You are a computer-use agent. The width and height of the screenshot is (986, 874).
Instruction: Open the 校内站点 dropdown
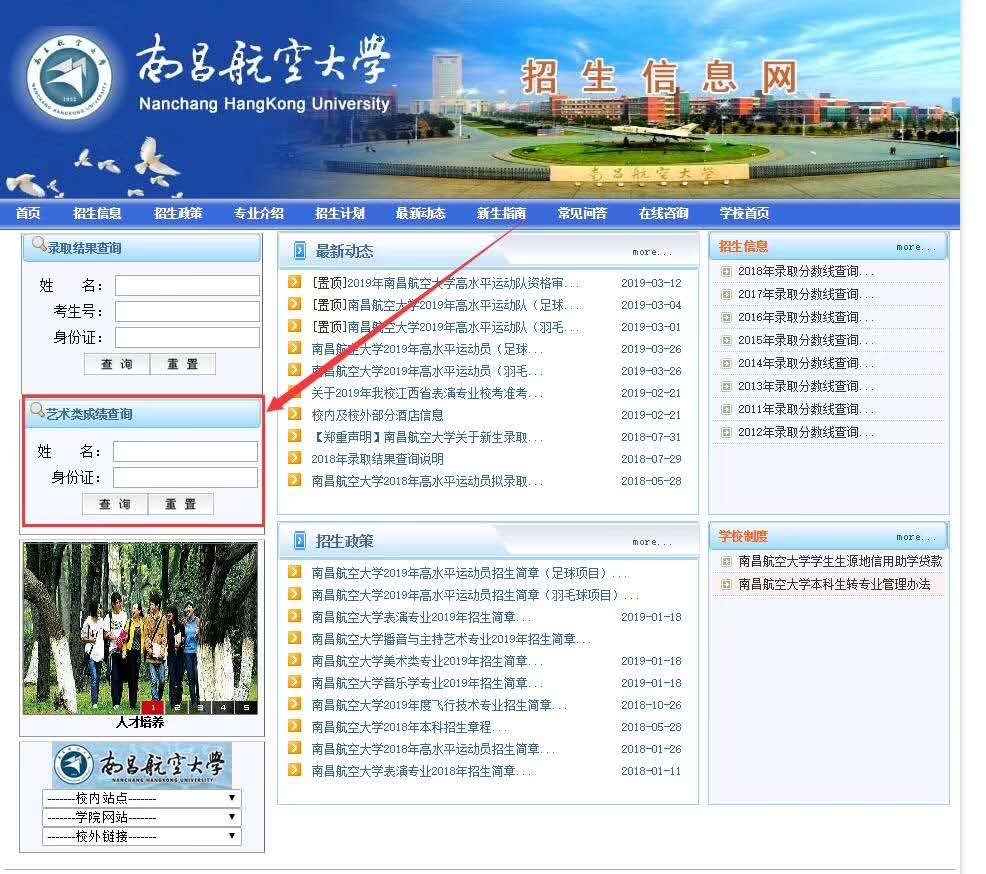[142, 798]
